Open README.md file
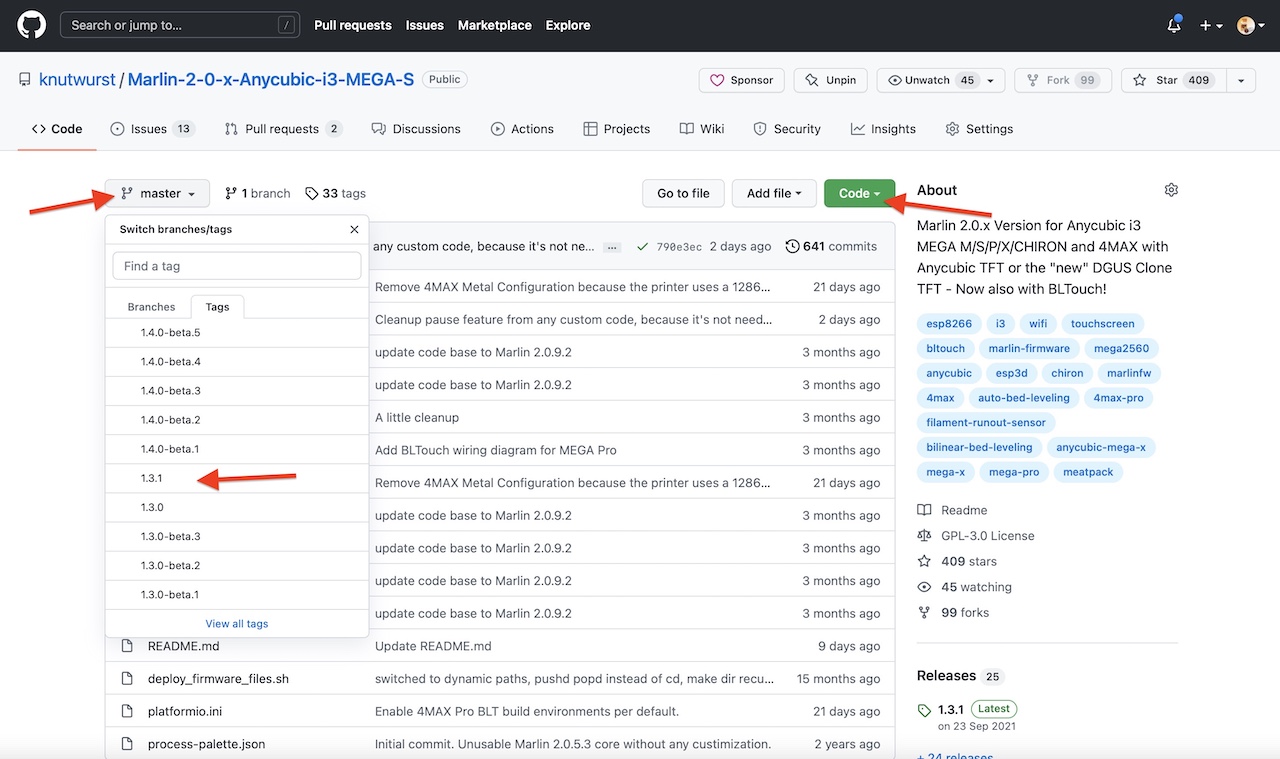Image resolution: width=1280 pixels, height=759 pixels. pos(184,646)
